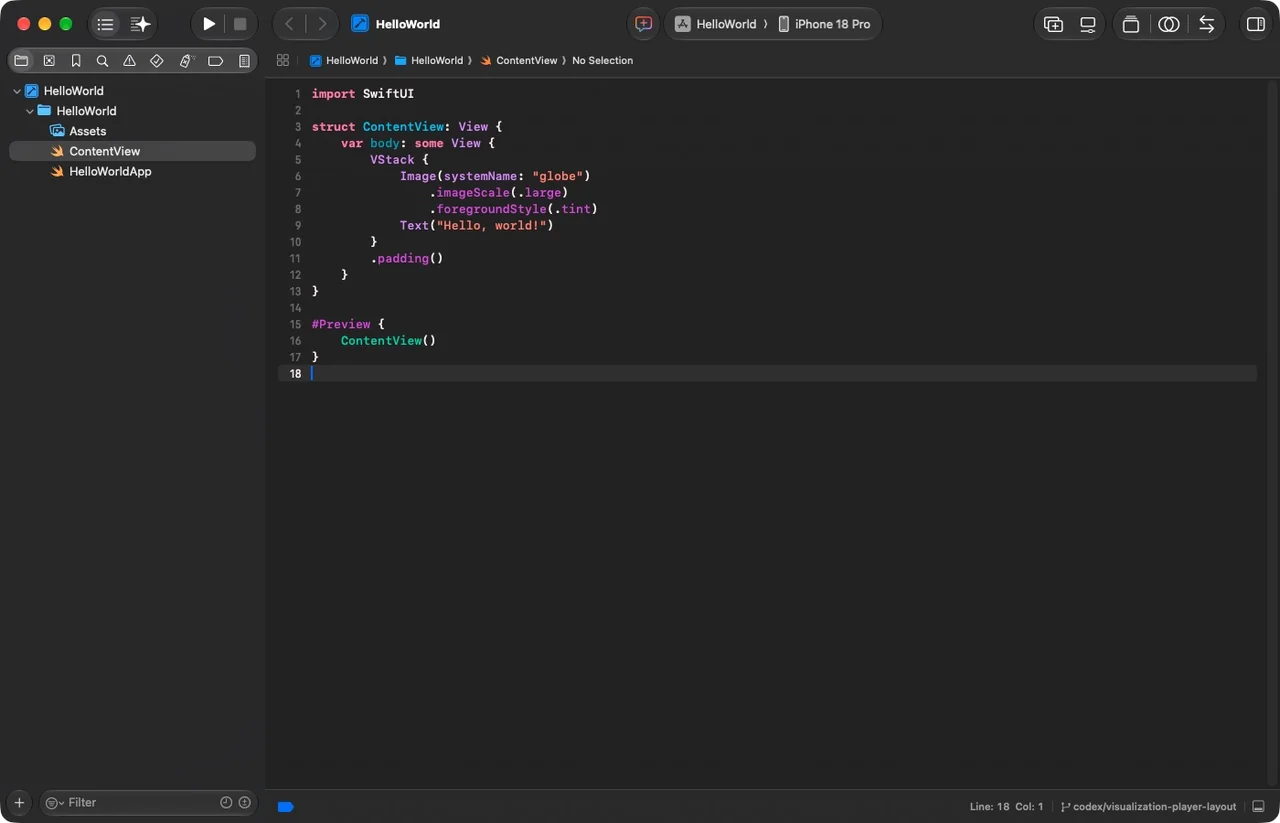
Task: Open the new chat assistant bubble icon
Action: click(x=644, y=24)
